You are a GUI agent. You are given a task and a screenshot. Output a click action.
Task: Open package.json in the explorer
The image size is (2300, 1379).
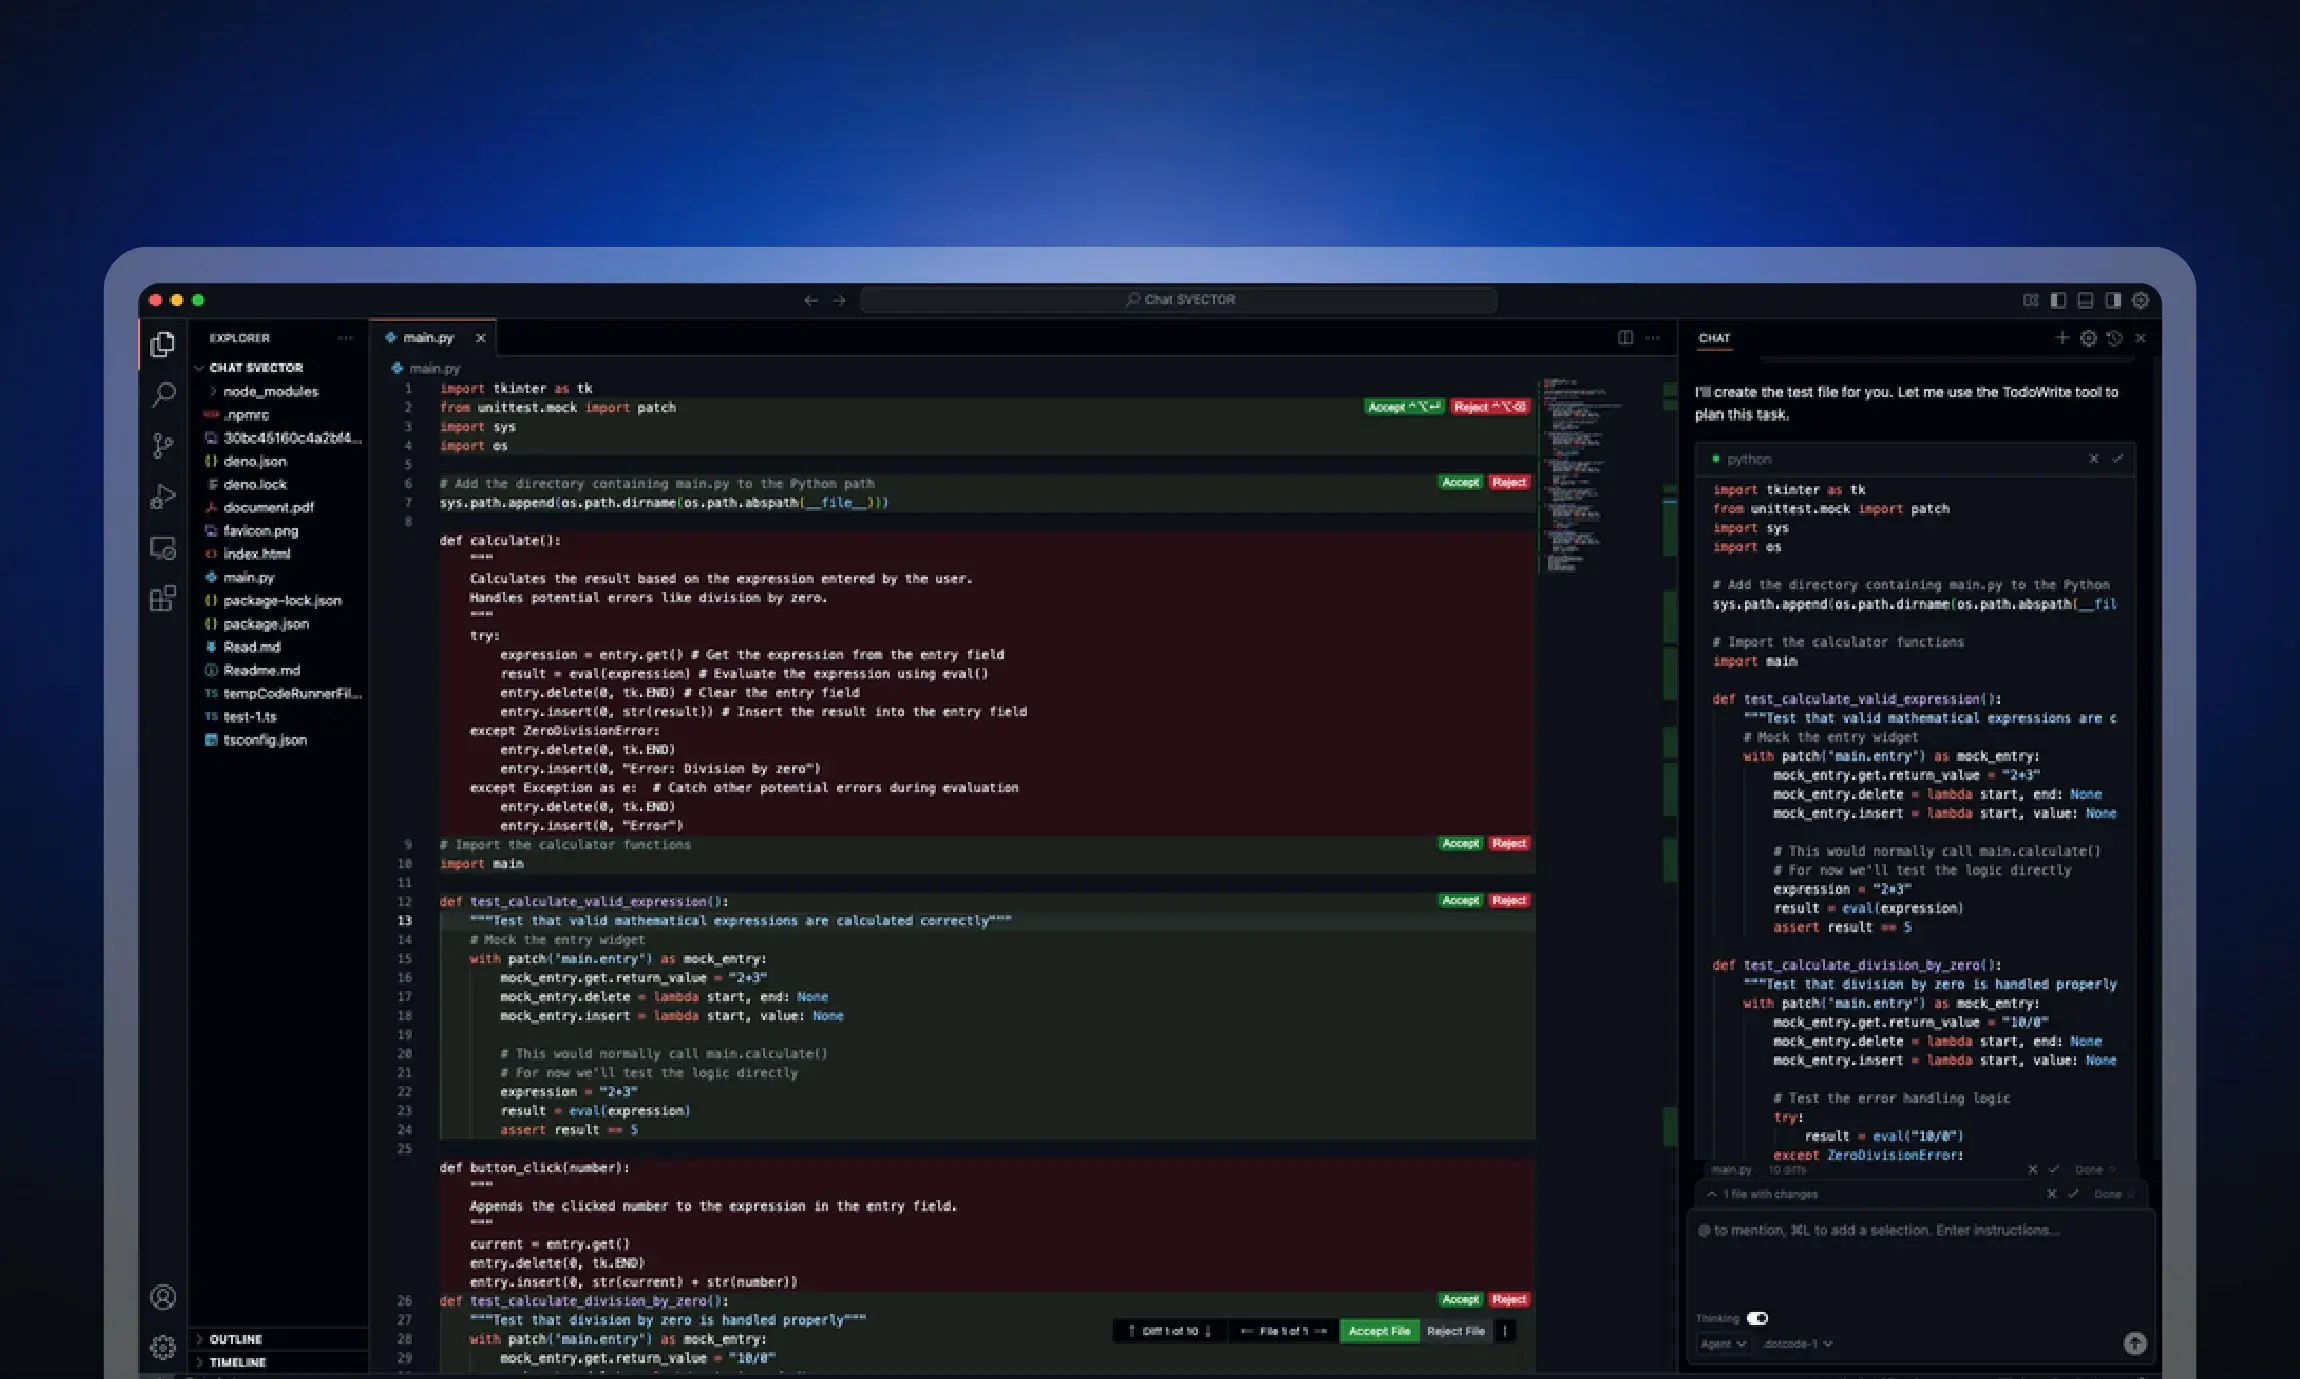[265, 624]
